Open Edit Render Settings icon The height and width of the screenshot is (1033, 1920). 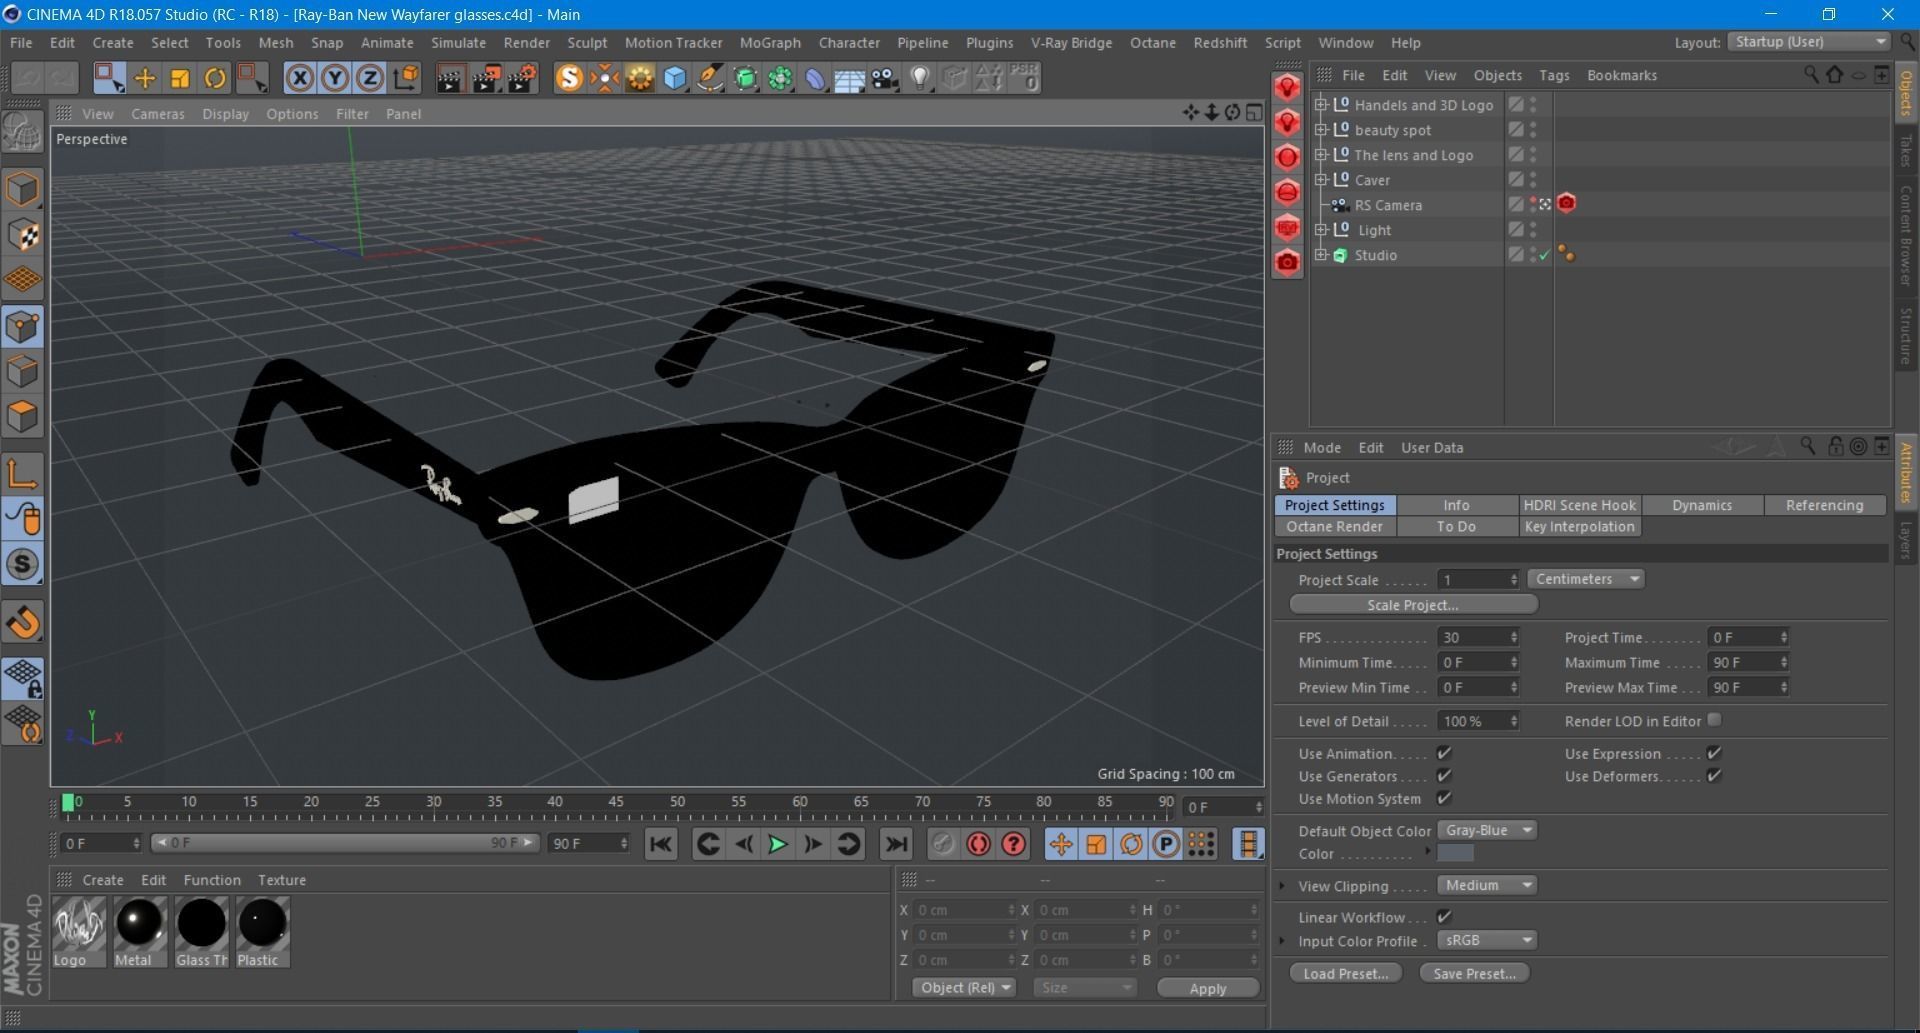coord(521,78)
